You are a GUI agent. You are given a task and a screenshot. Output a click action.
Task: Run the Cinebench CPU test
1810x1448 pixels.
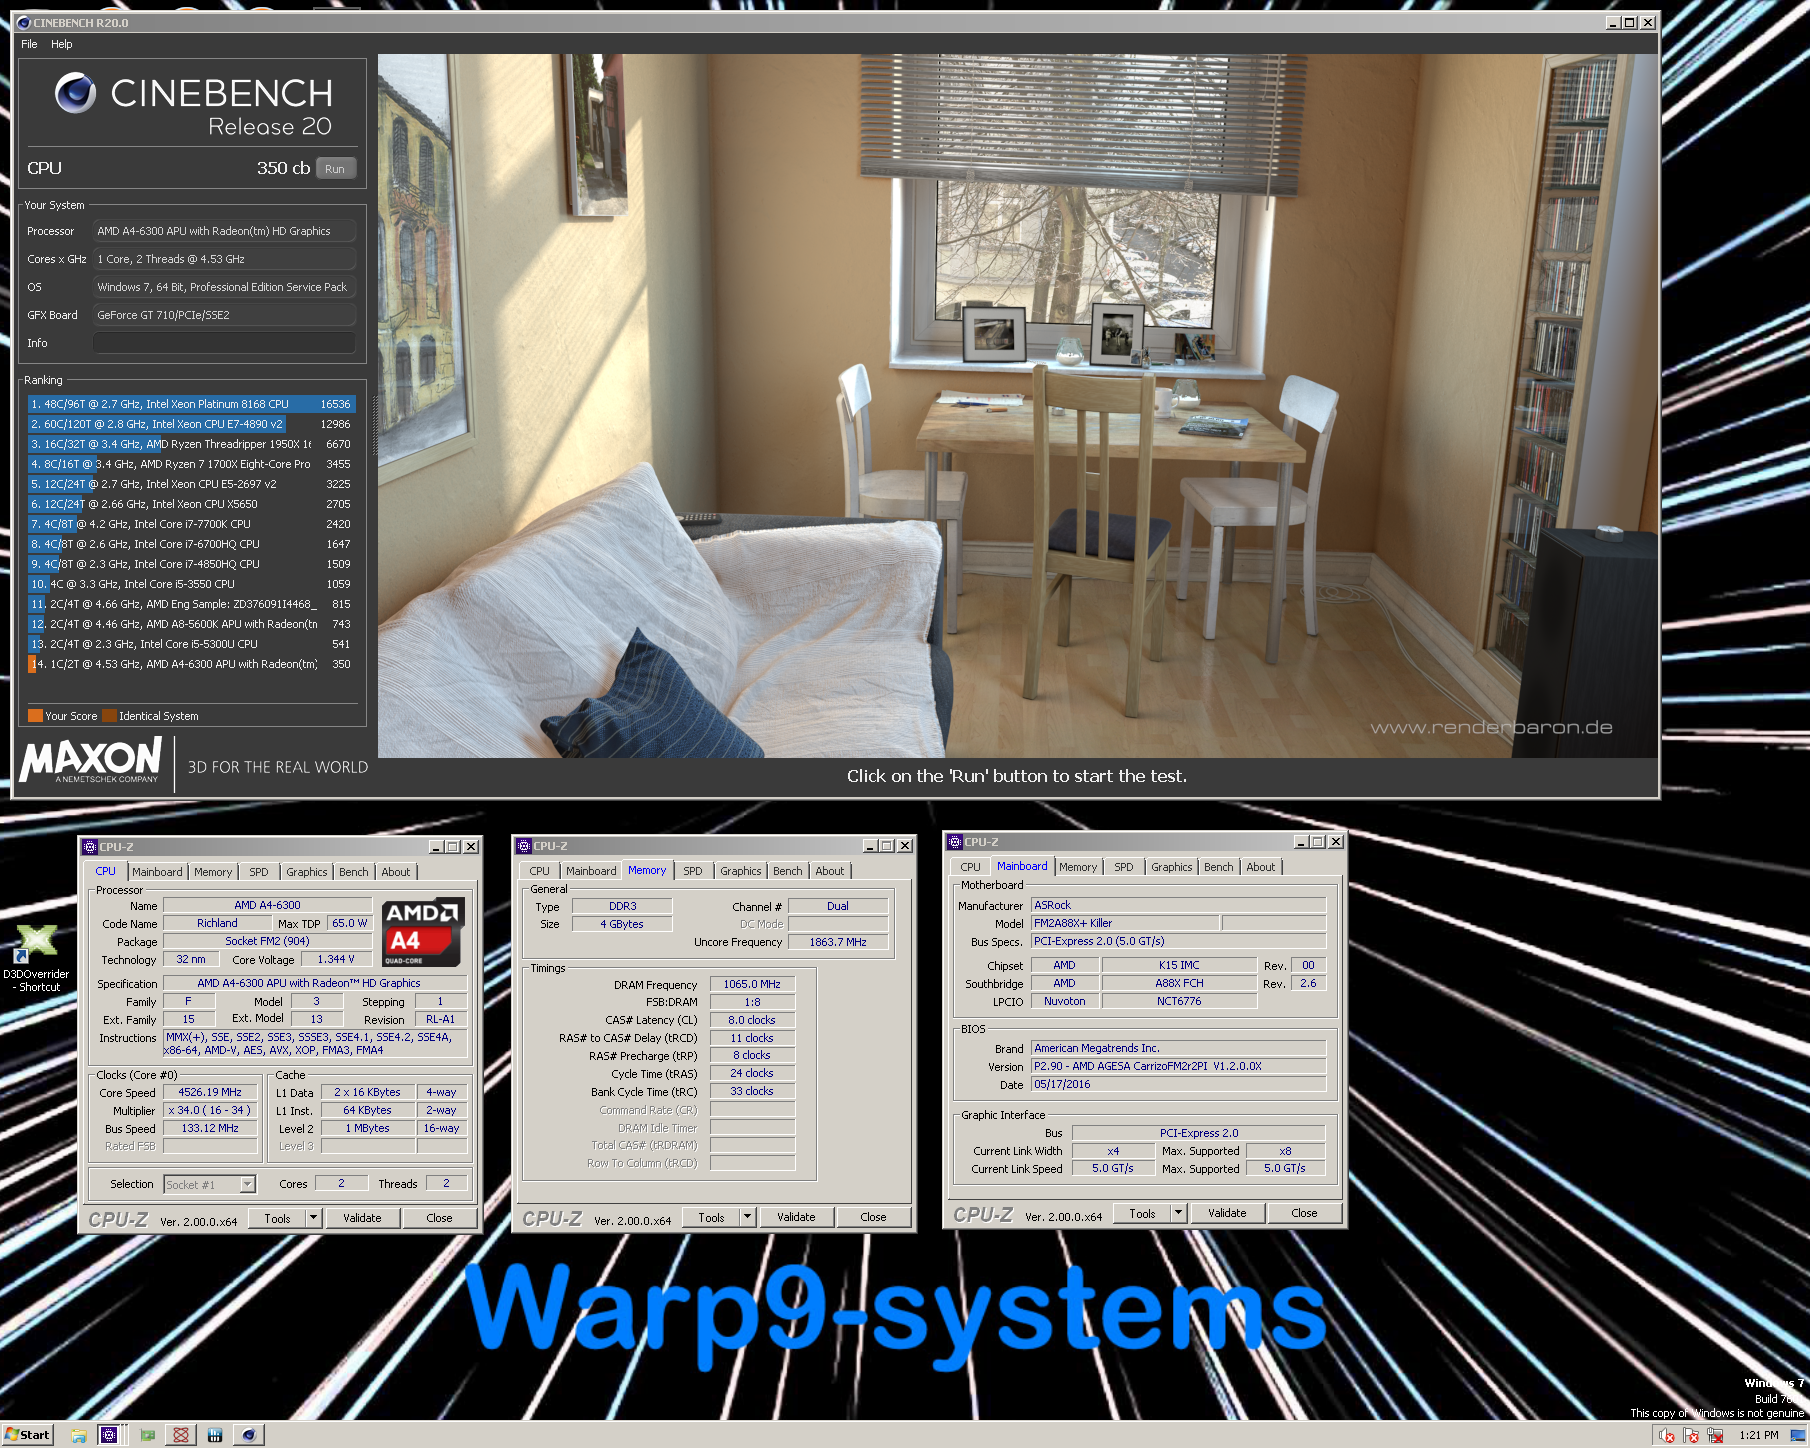tap(335, 169)
